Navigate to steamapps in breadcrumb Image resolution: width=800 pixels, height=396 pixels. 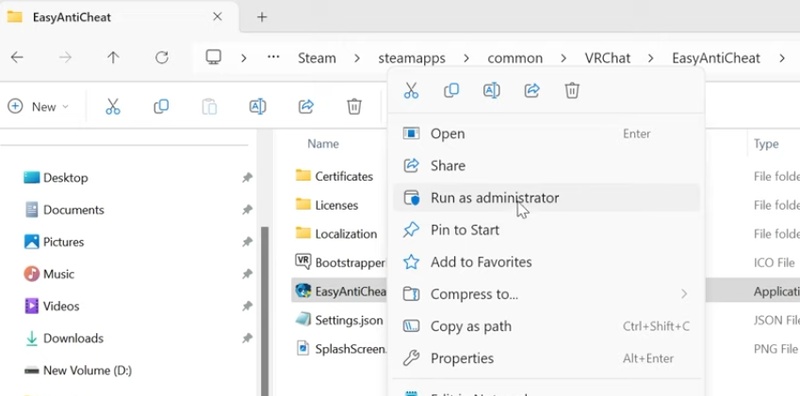point(412,58)
